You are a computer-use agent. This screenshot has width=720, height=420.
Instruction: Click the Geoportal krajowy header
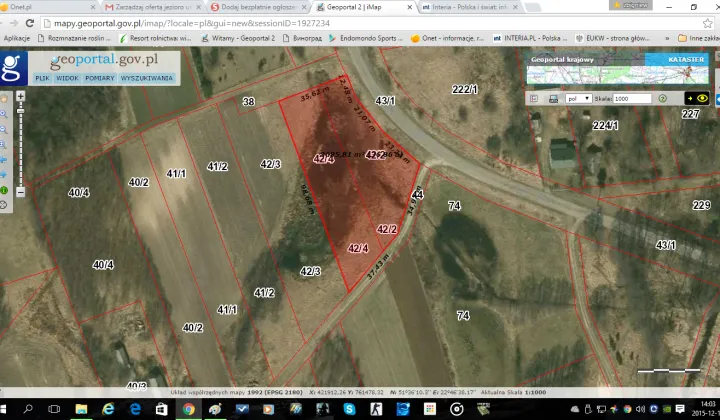[x=562, y=59]
